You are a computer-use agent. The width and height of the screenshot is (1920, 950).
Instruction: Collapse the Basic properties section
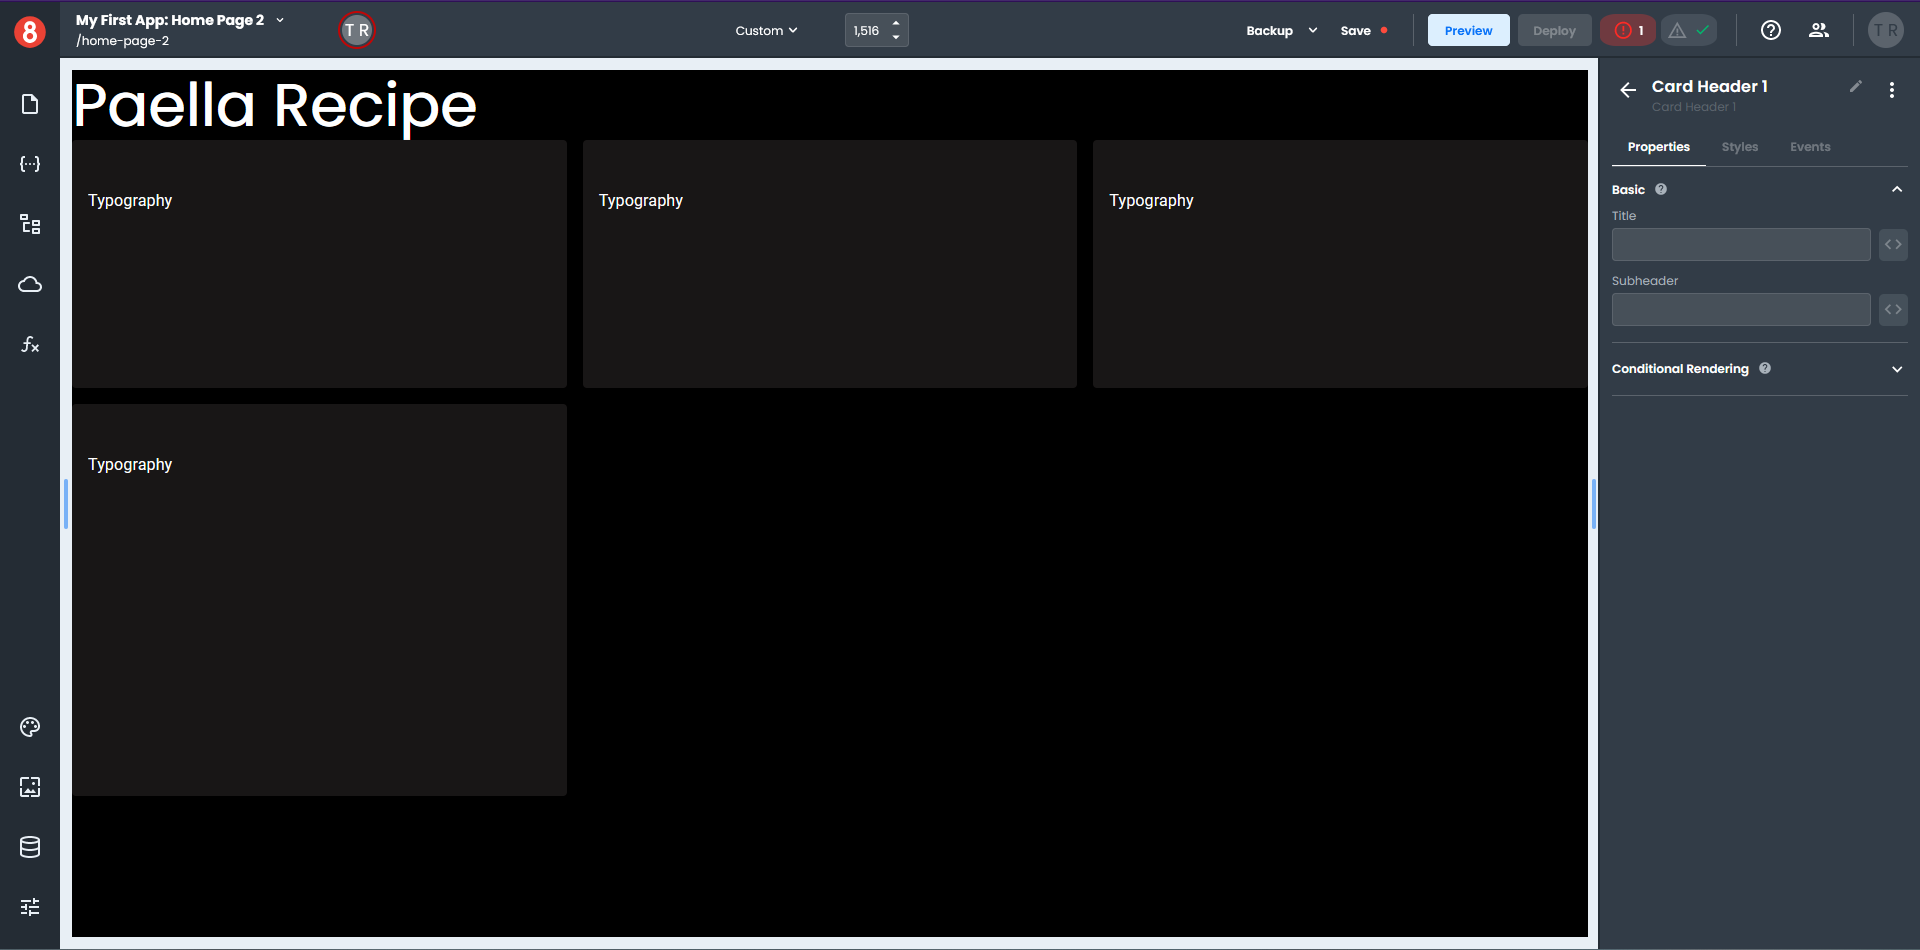pos(1896,190)
